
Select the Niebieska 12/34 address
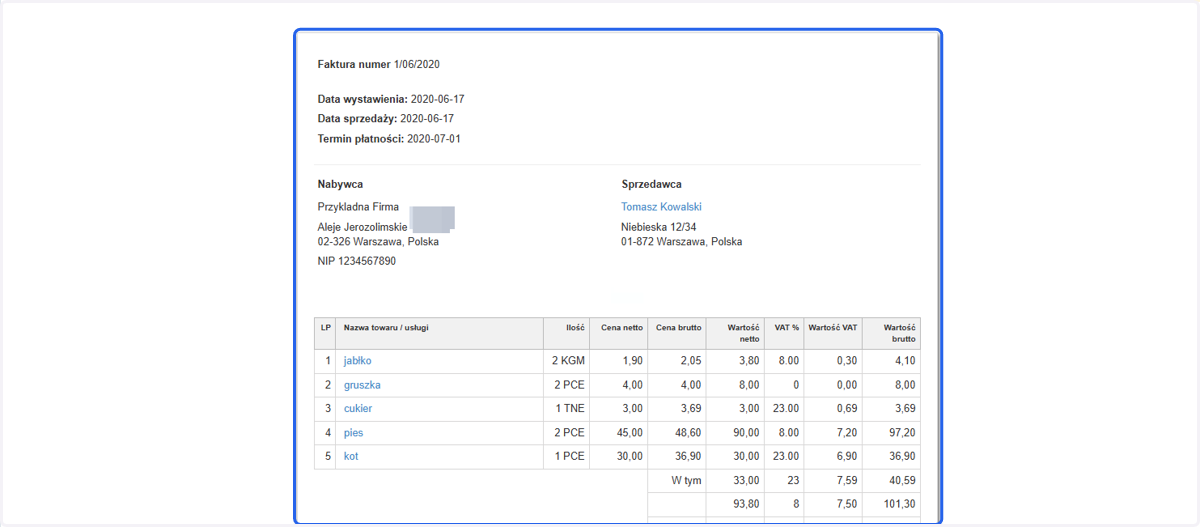tap(659, 227)
